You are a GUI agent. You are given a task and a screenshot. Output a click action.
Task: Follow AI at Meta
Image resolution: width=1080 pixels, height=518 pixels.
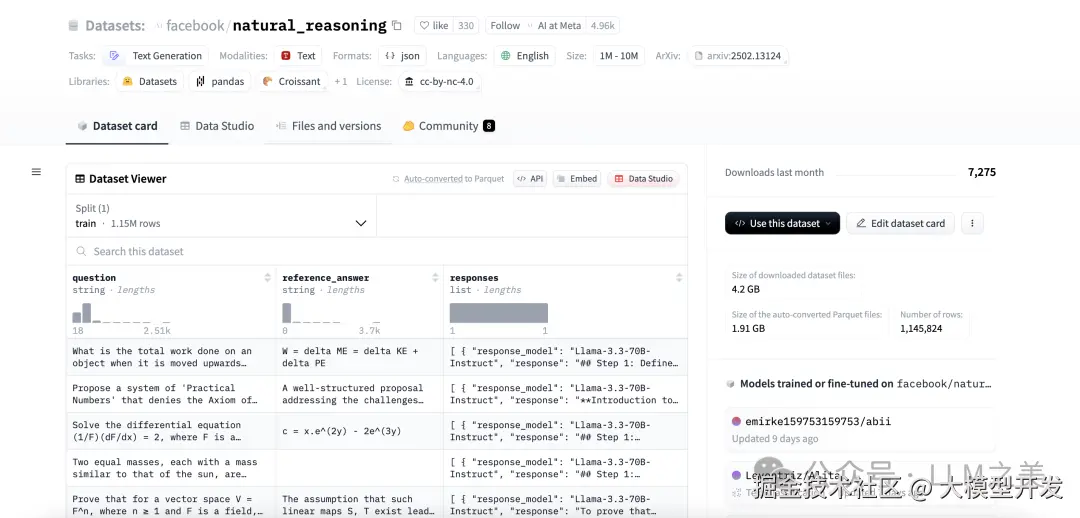505,25
